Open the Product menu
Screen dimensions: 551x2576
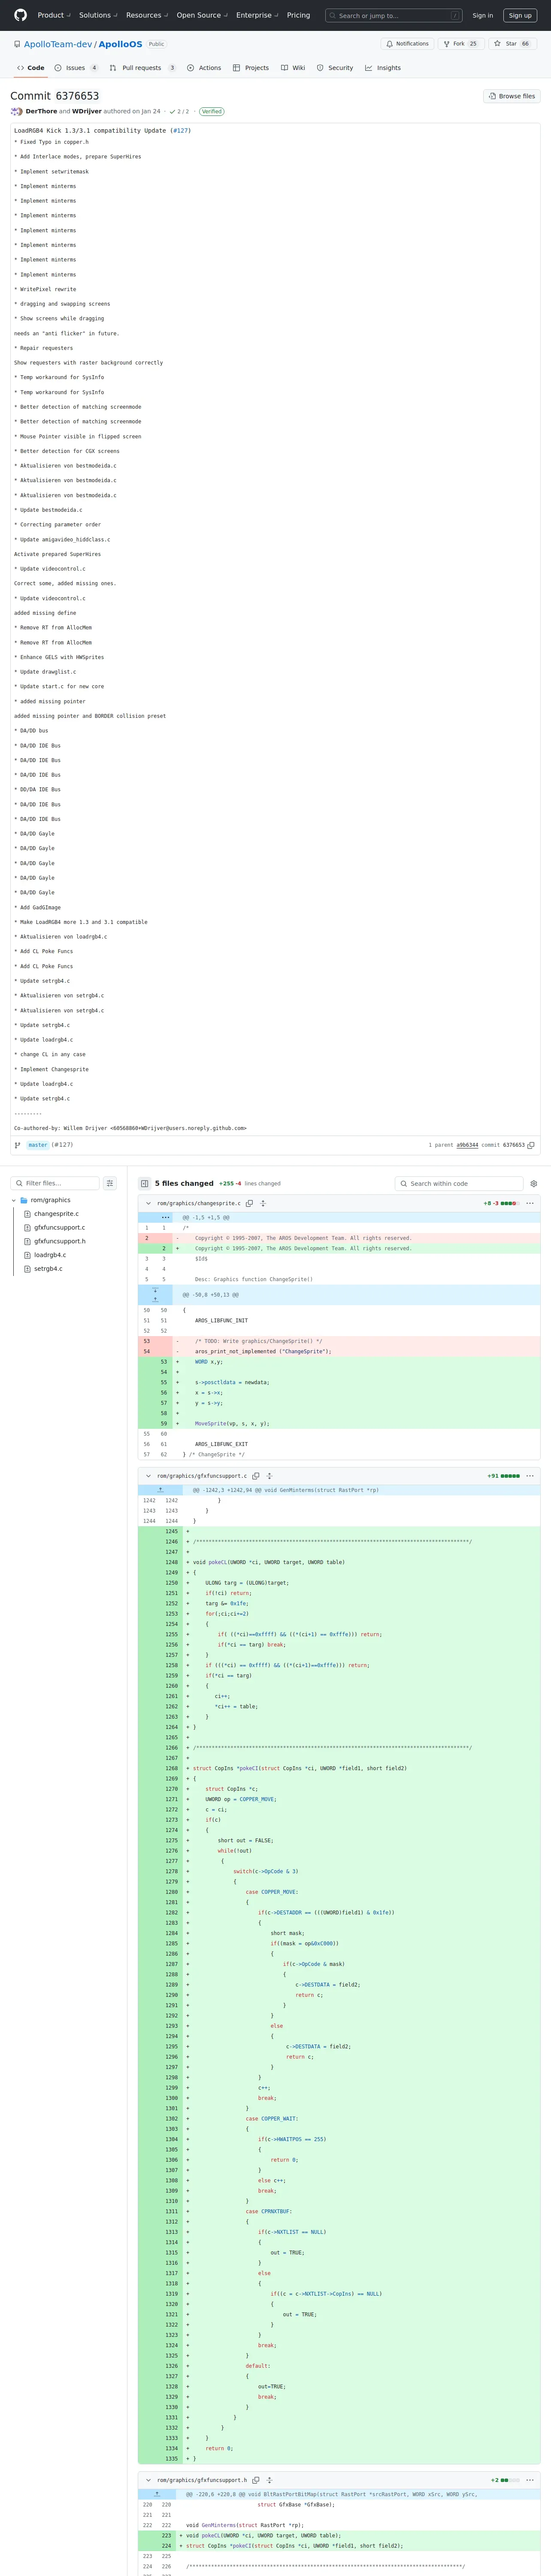pyautogui.click(x=53, y=15)
